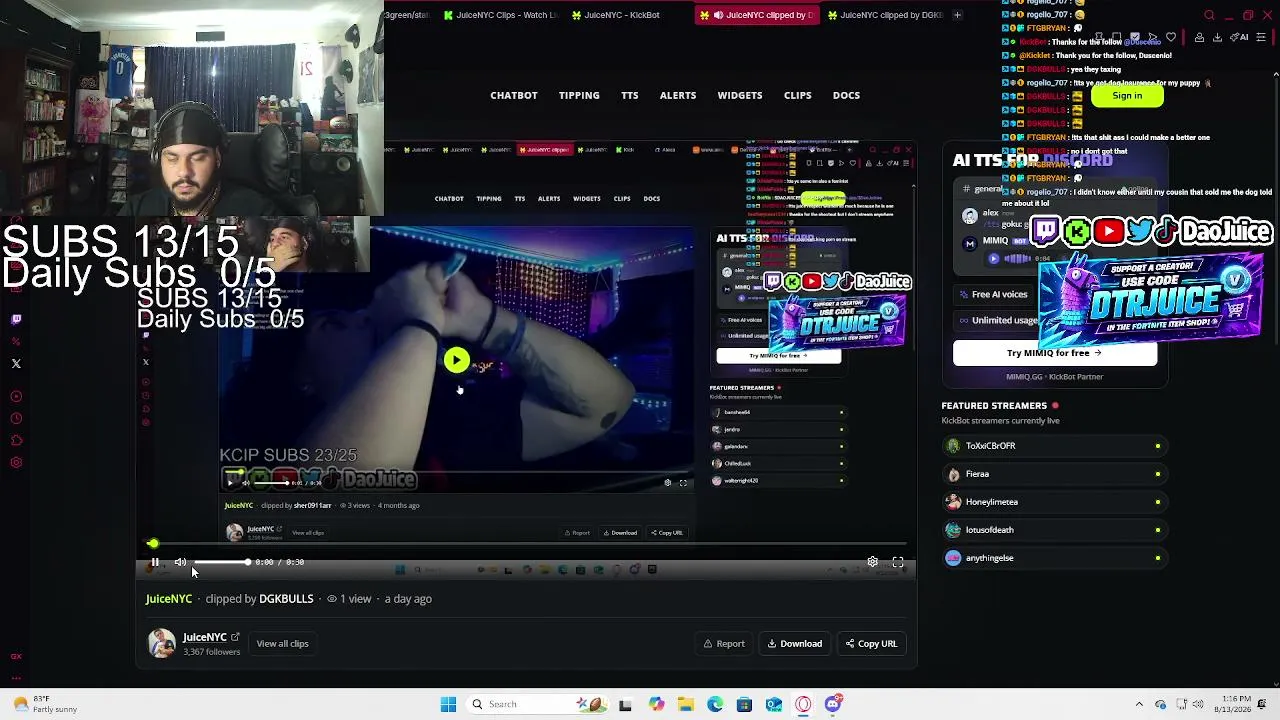Open the video player settings gear
Viewport: 1280px width, 720px height.
(x=872, y=562)
